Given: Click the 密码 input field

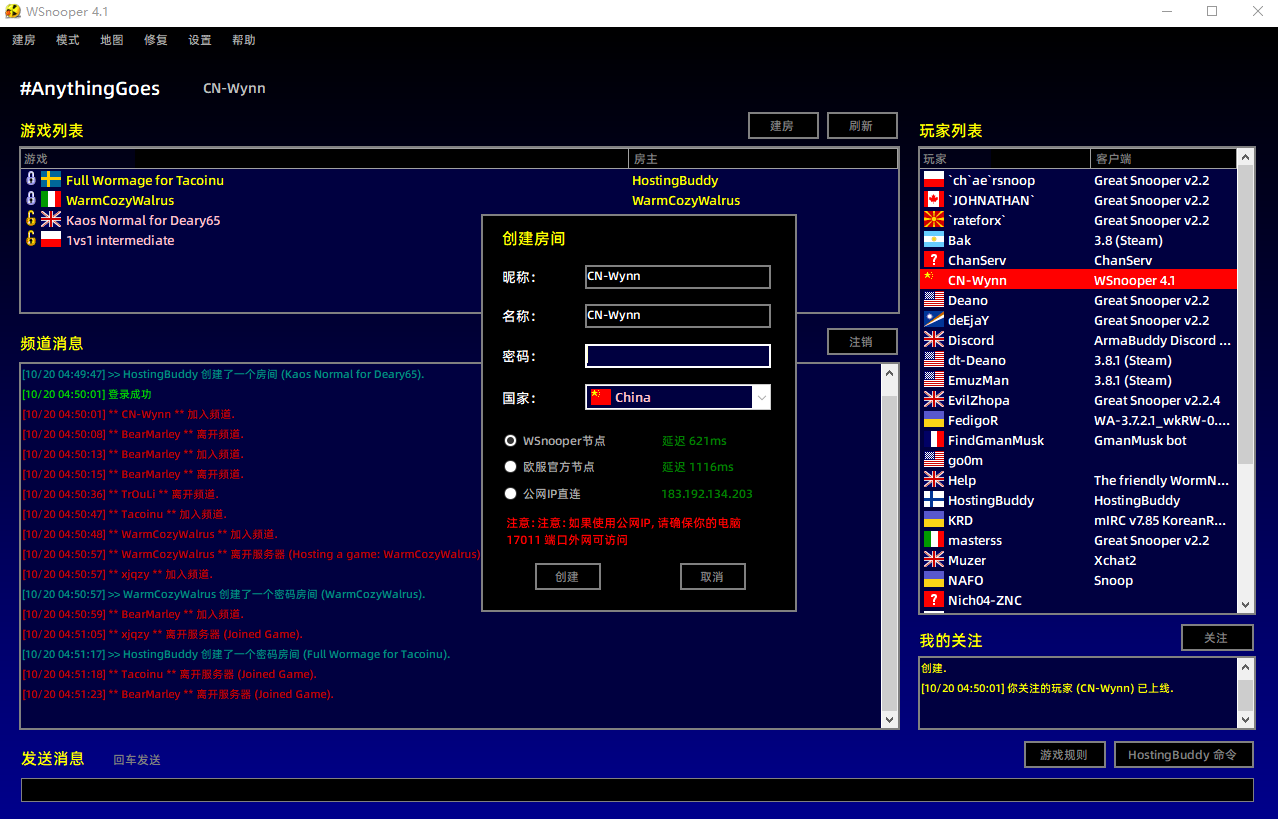Looking at the screenshot, I should [678, 356].
